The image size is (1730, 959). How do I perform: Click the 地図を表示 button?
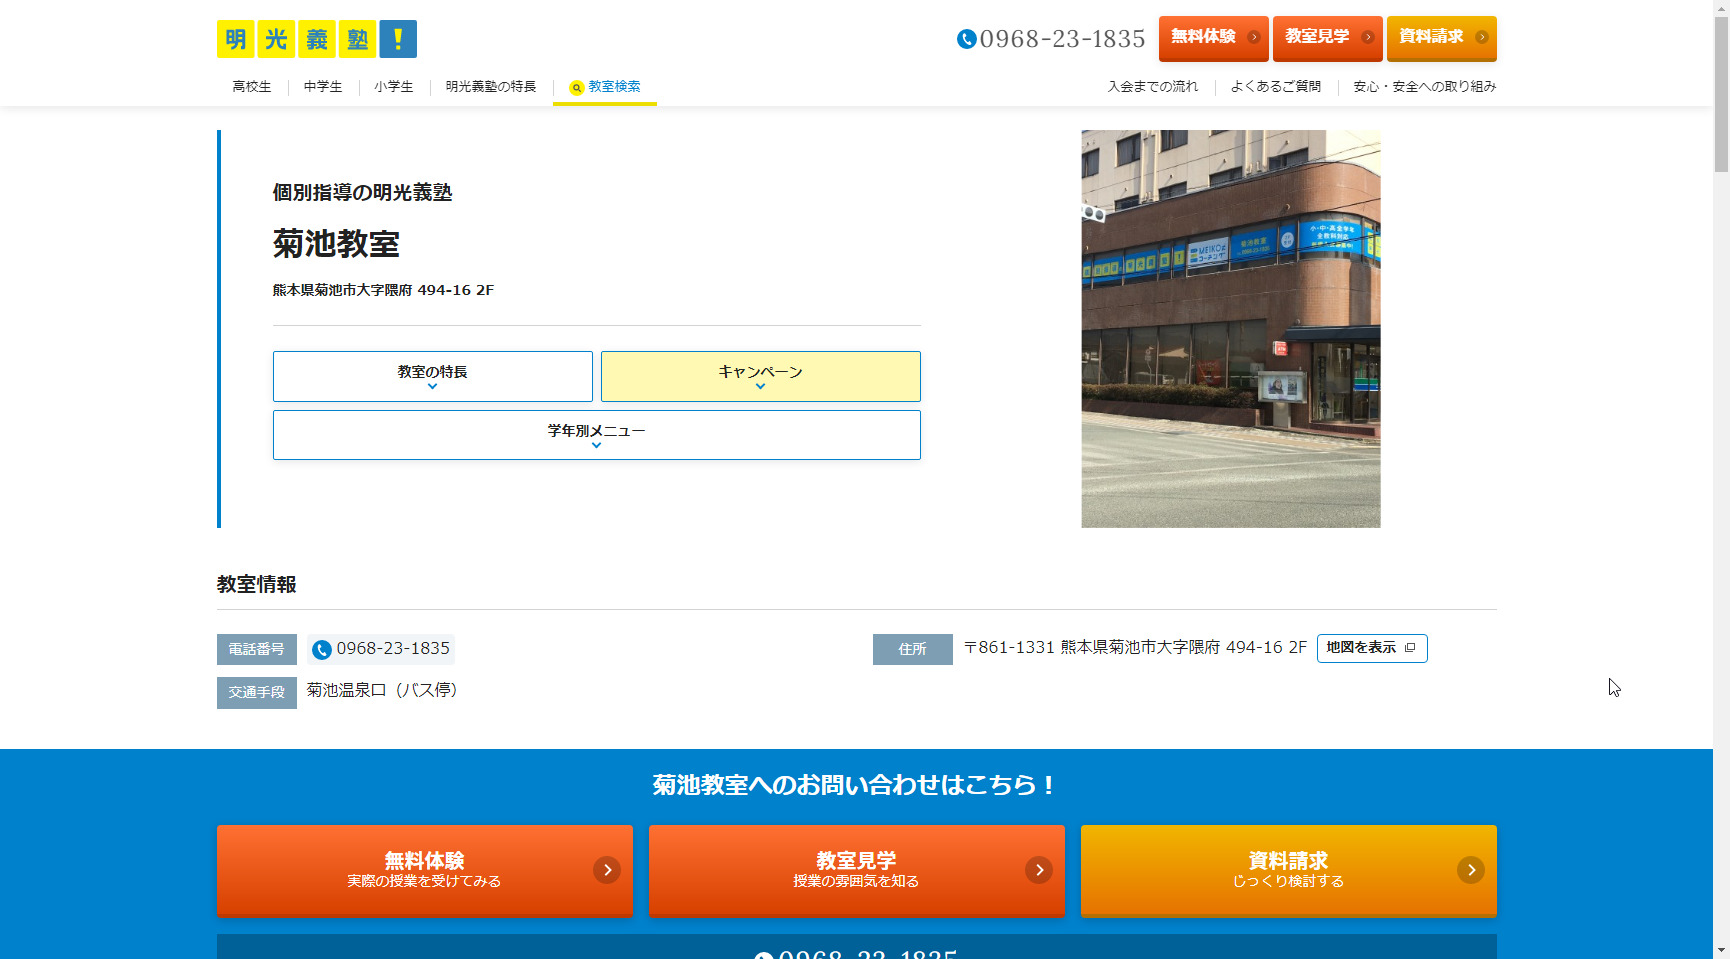click(1372, 648)
